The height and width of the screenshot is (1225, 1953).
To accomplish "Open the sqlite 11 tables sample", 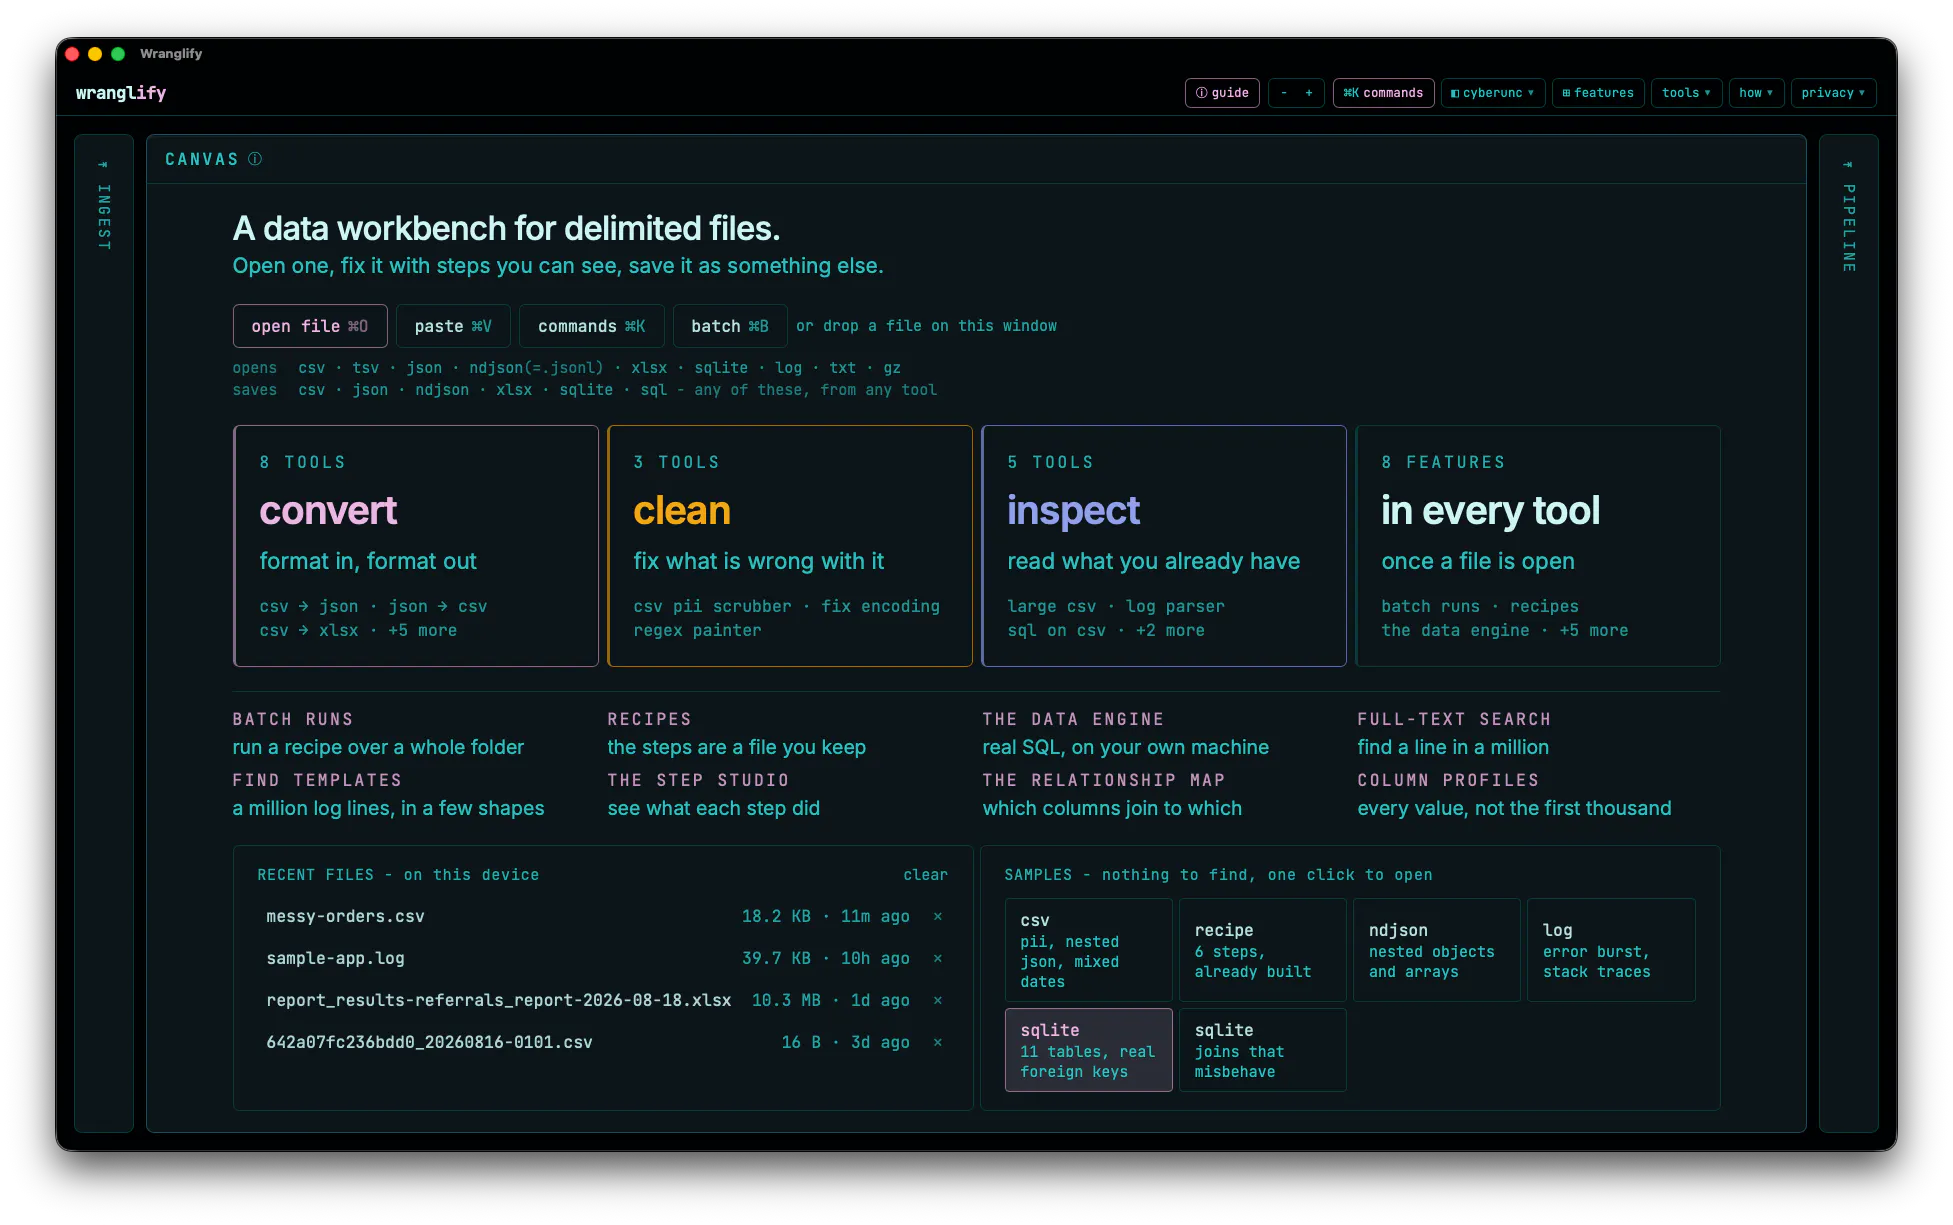I will point(1088,1050).
